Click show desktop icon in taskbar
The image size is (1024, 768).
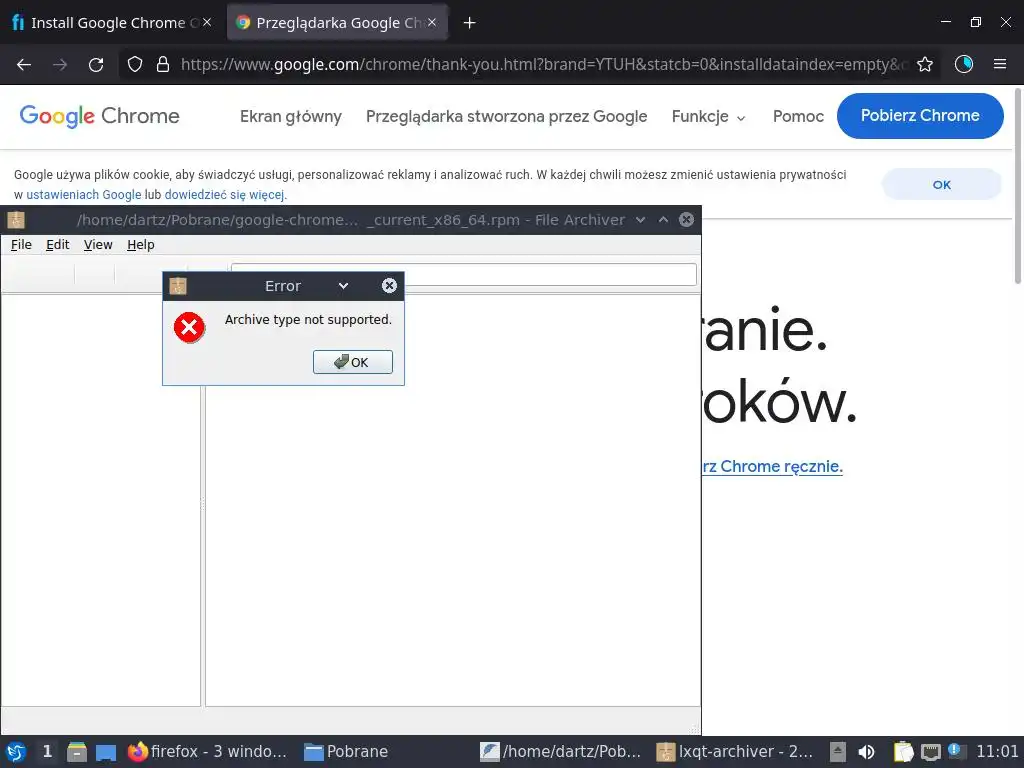pos(106,752)
